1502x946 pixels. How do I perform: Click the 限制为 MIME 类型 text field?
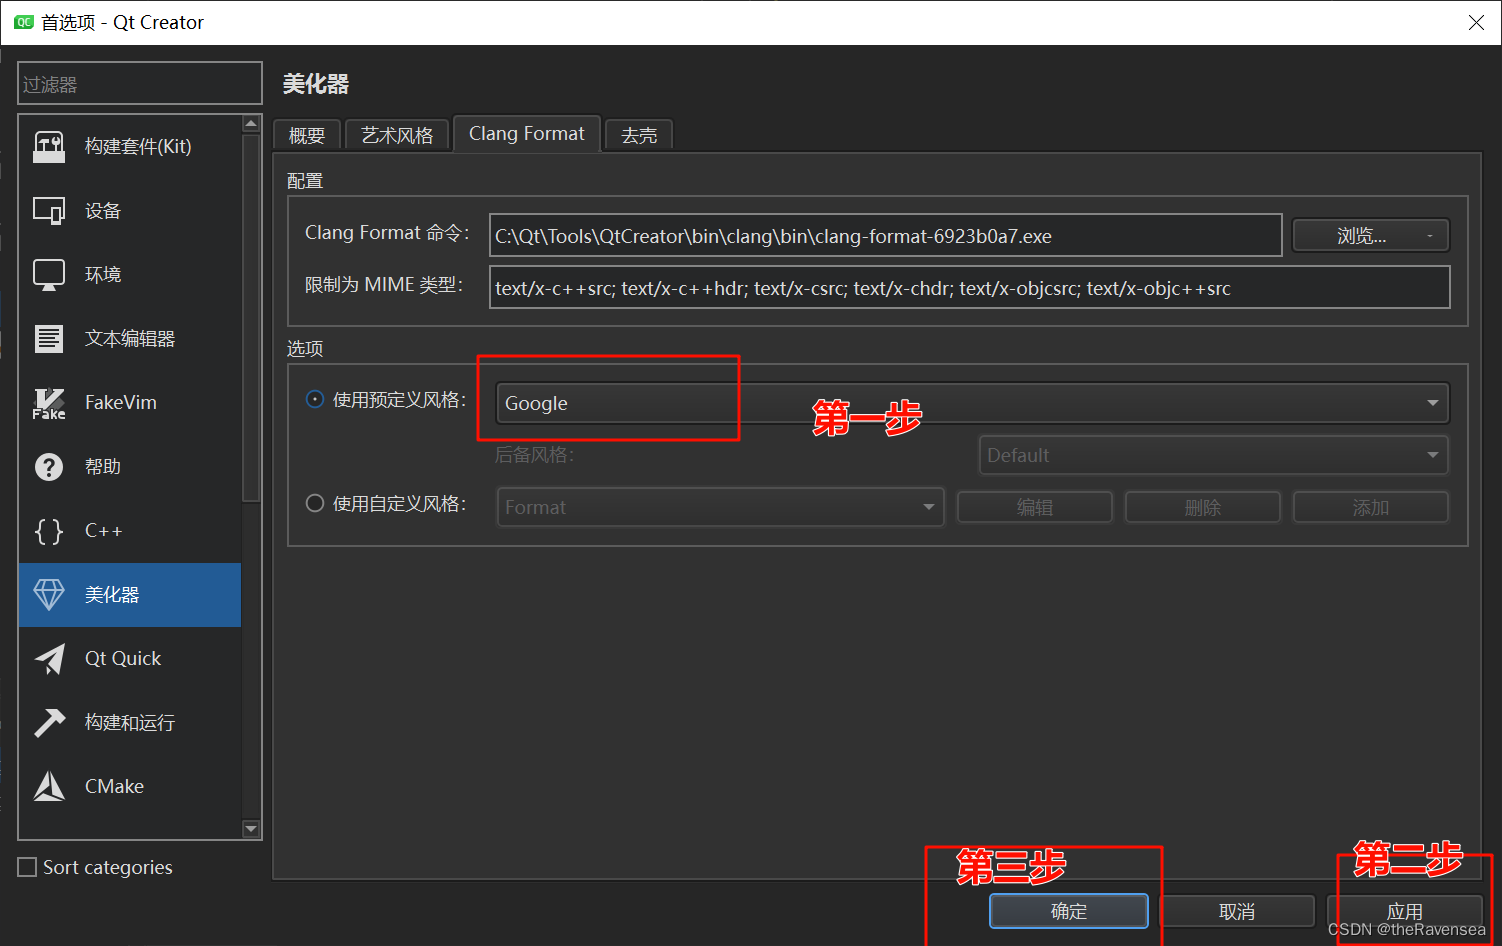pos(970,287)
